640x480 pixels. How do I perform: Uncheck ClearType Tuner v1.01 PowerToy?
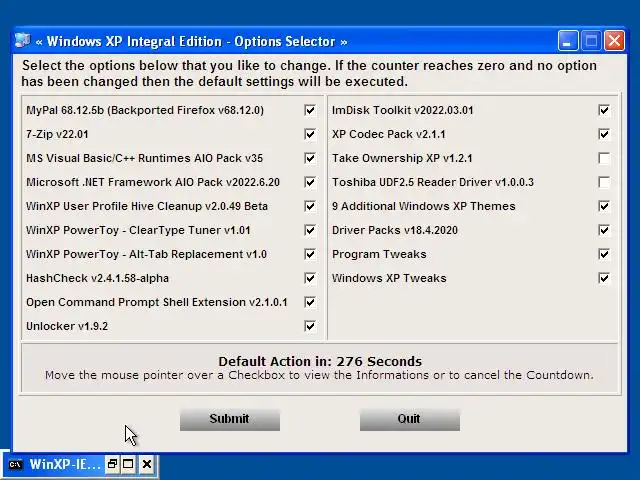point(310,230)
